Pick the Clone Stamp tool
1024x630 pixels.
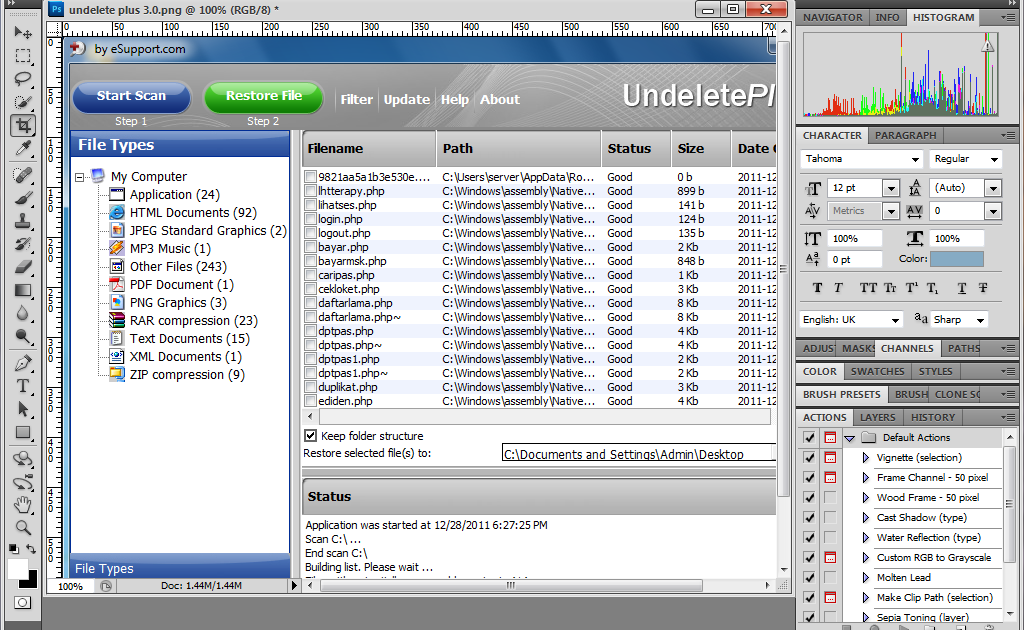coord(23,221)
